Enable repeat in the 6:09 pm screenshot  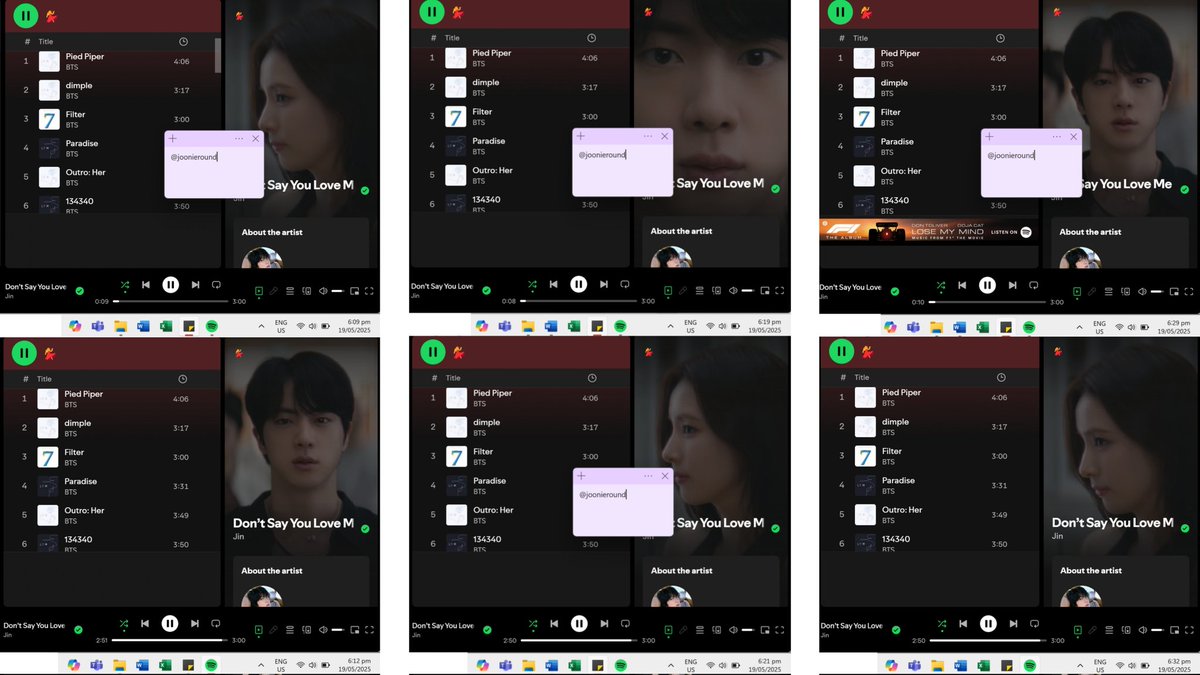pos(216,285)
